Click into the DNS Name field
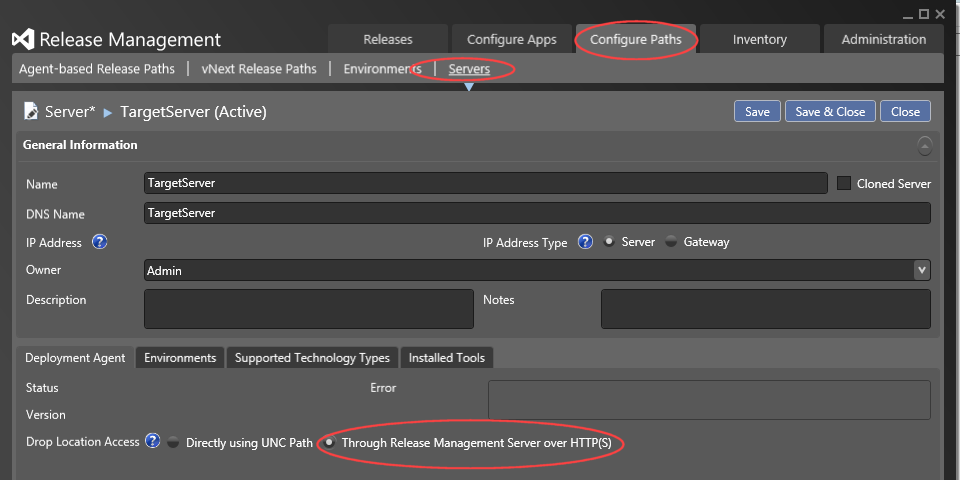 tap(537, 213)
